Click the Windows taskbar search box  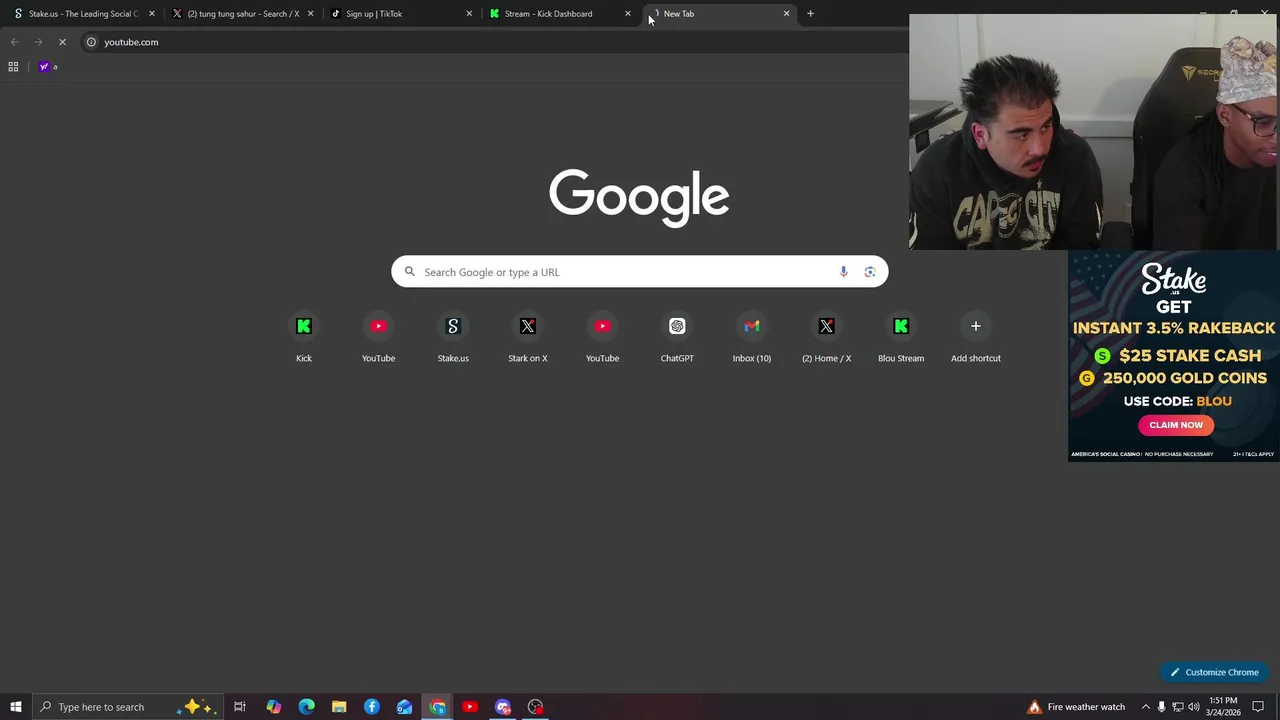tap(128, 707)
